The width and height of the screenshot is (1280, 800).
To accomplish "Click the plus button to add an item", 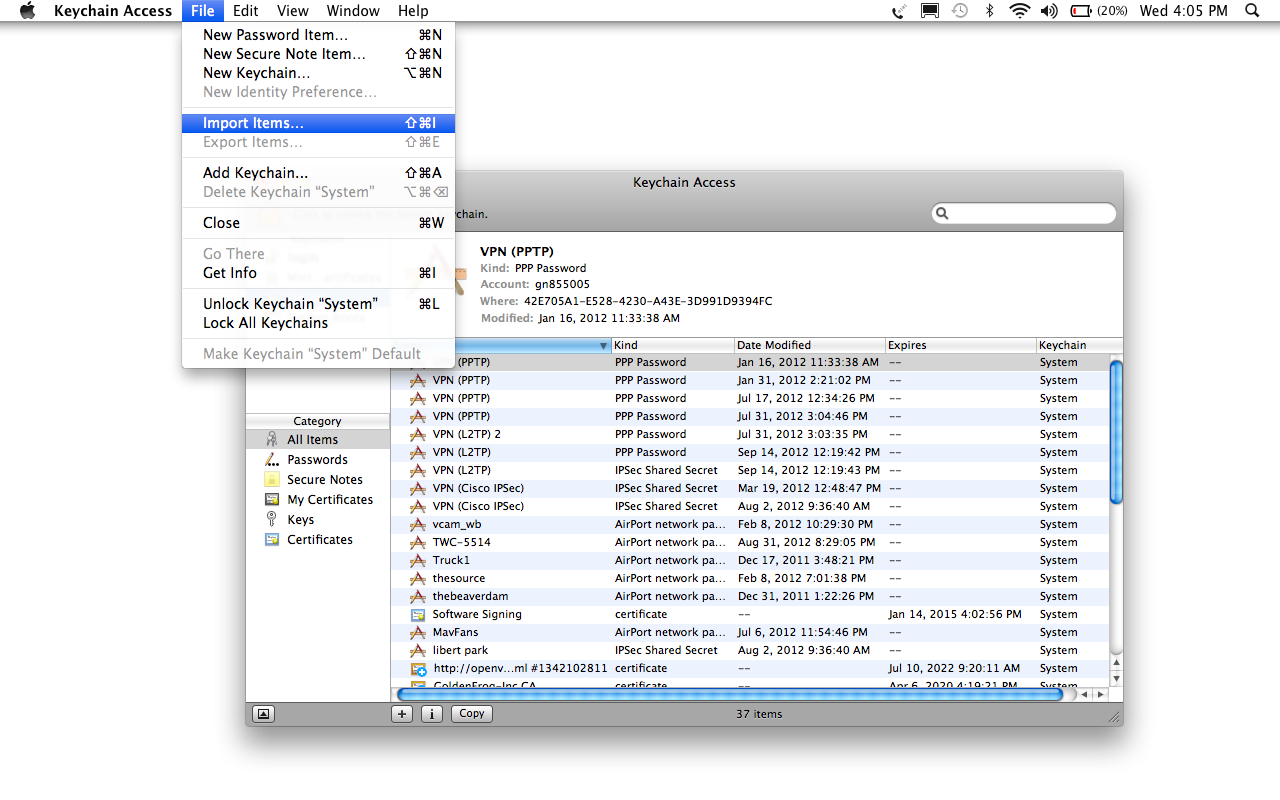I will 402,714.
